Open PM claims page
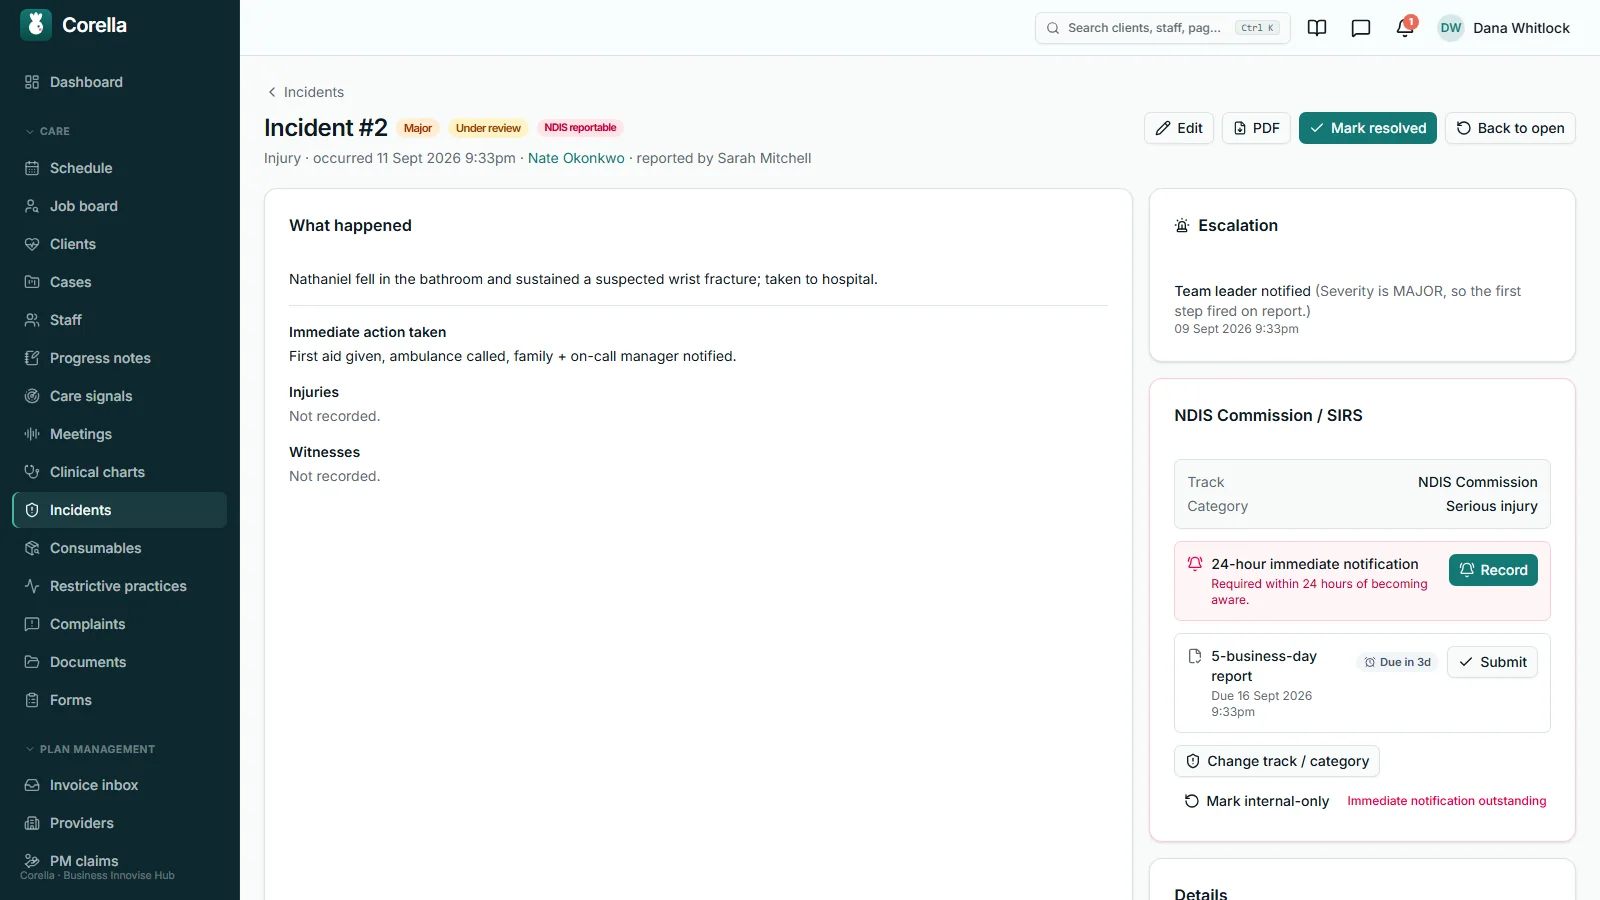 (x=120, y=861)
